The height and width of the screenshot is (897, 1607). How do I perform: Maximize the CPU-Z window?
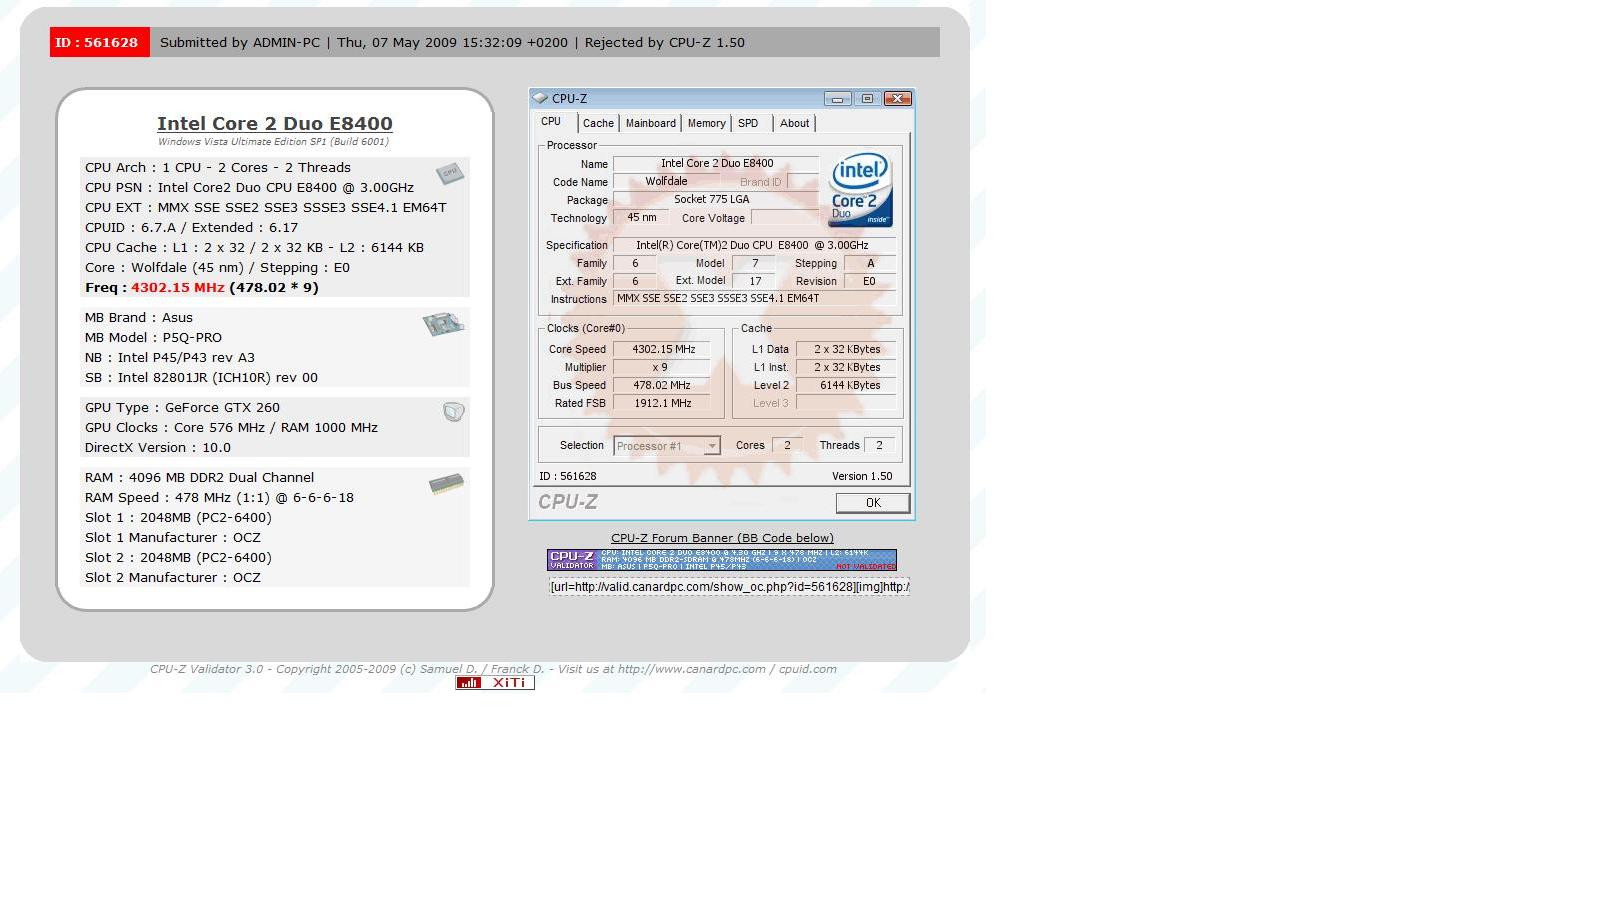[x=867, y=98]
